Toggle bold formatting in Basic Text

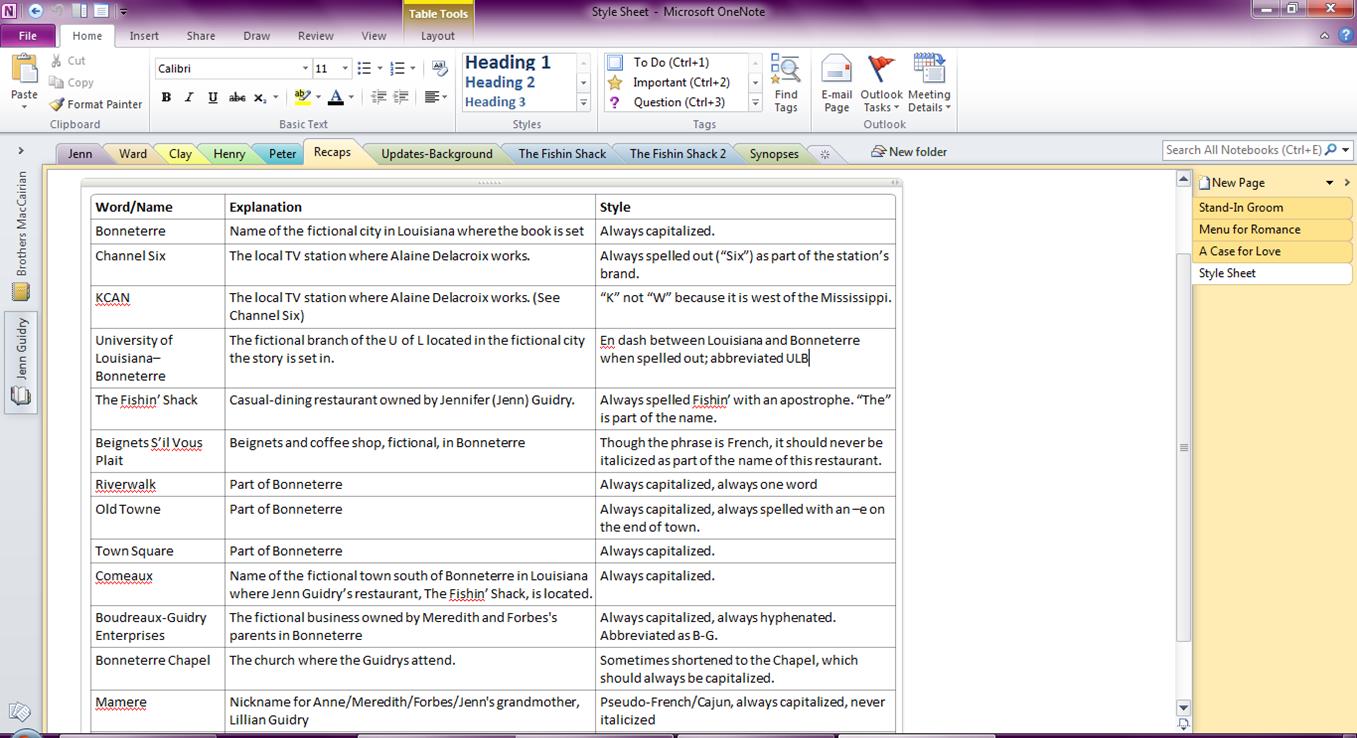[x=166, y=97]
